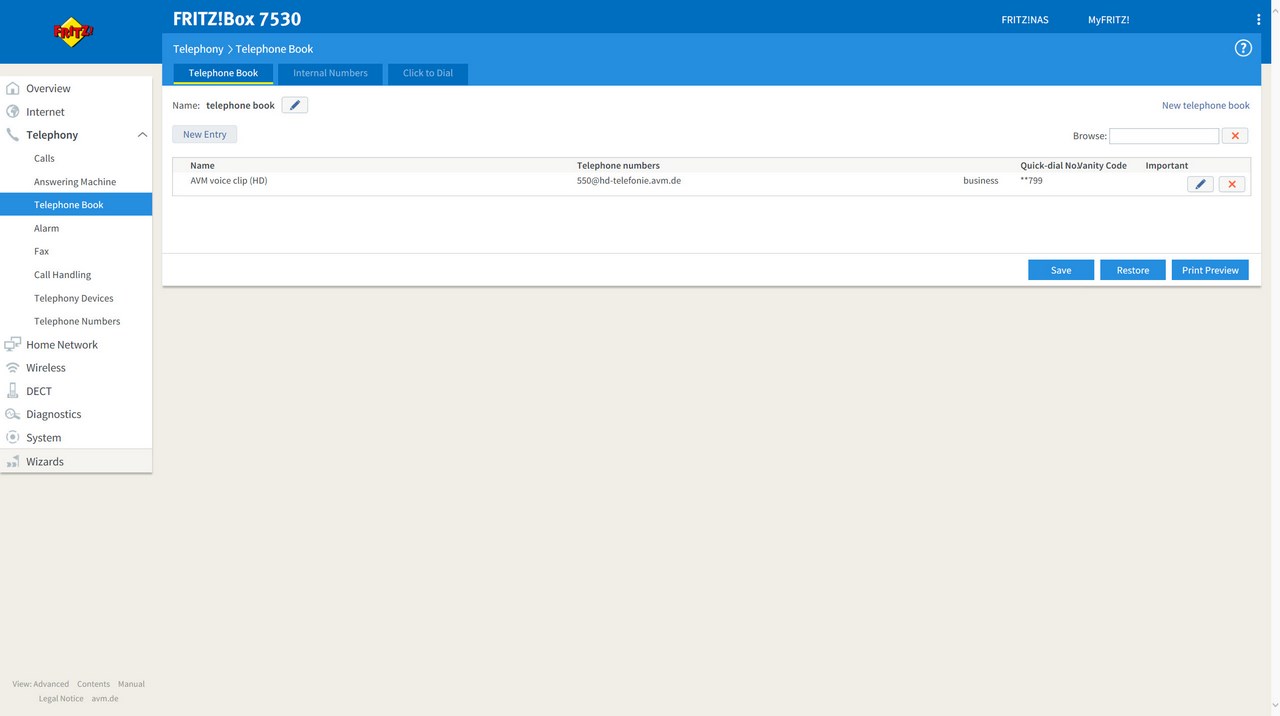Switch to the Internal Numbers tab
This screenshot has width=1280, height=716.
(330, 73)
